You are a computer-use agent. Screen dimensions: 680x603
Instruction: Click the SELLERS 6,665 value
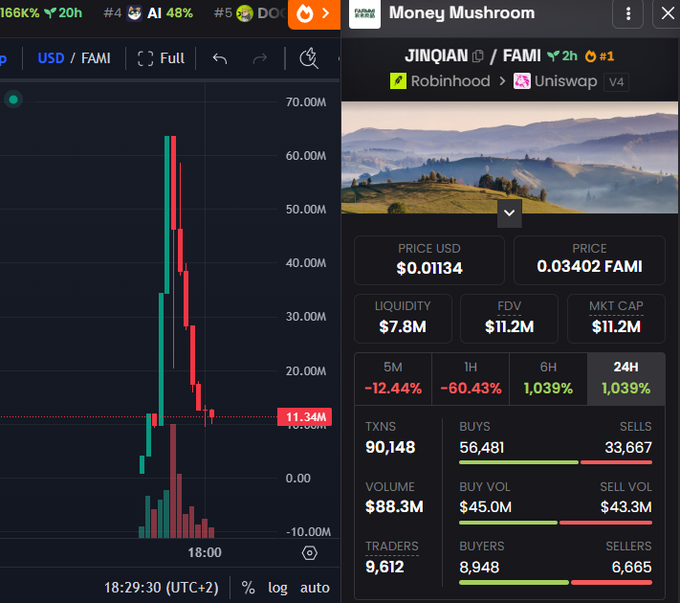click(x=631, y=567)
